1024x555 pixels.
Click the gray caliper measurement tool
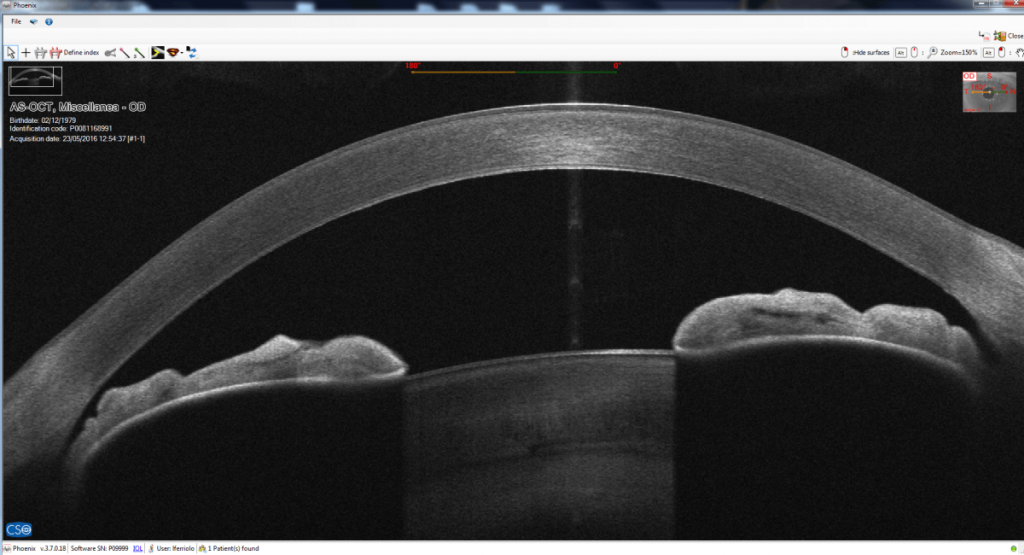40,52
